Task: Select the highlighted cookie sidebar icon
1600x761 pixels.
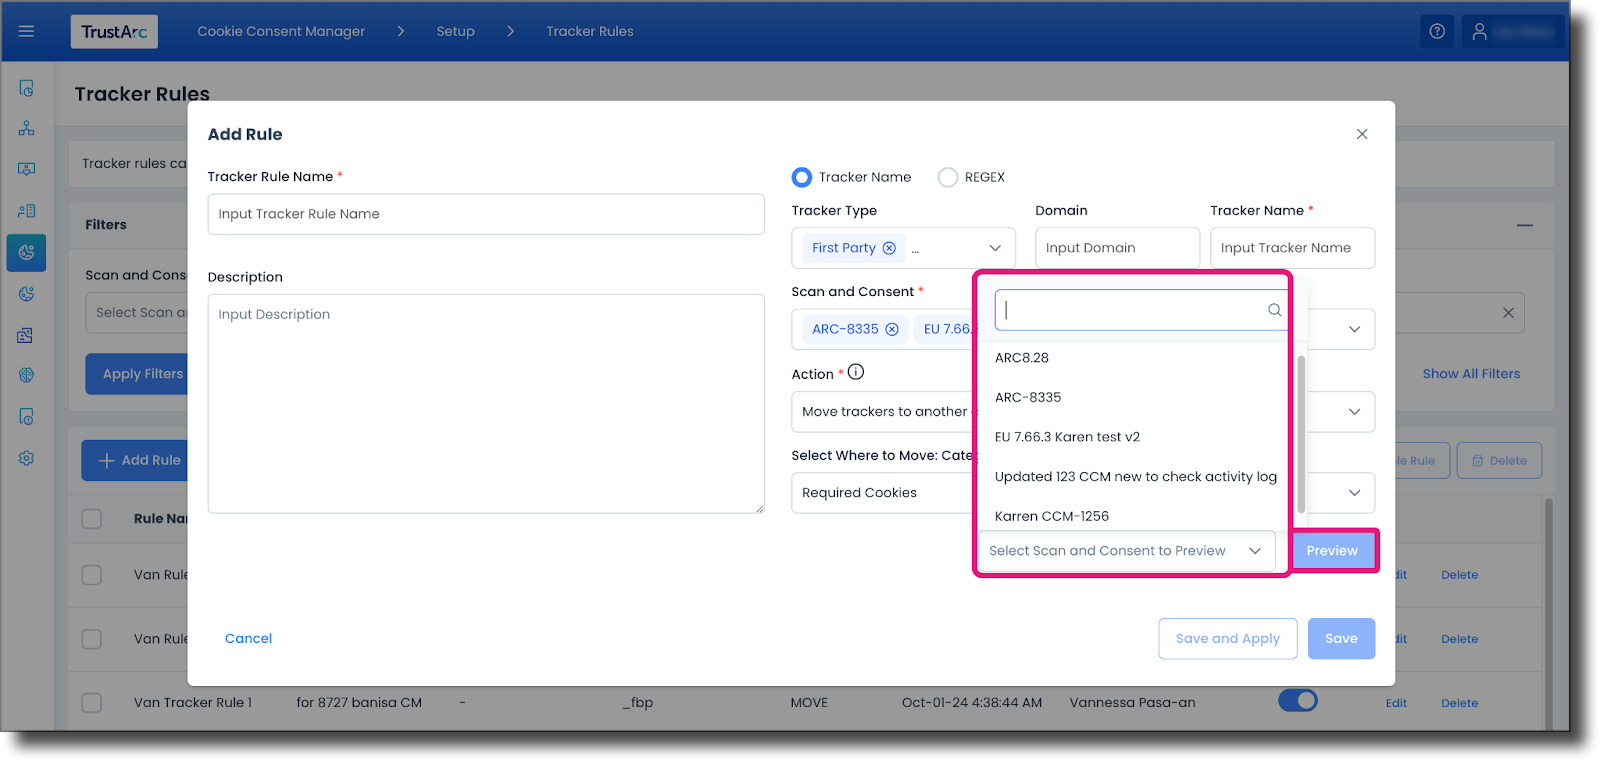Action: point(26,252)
